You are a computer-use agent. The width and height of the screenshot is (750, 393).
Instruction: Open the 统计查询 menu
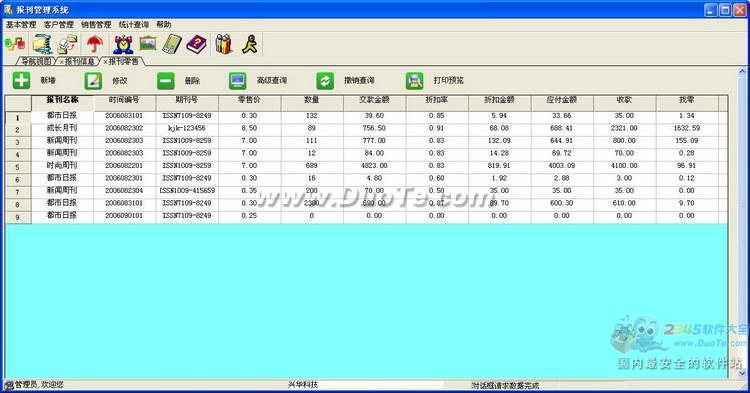point(133,24)
